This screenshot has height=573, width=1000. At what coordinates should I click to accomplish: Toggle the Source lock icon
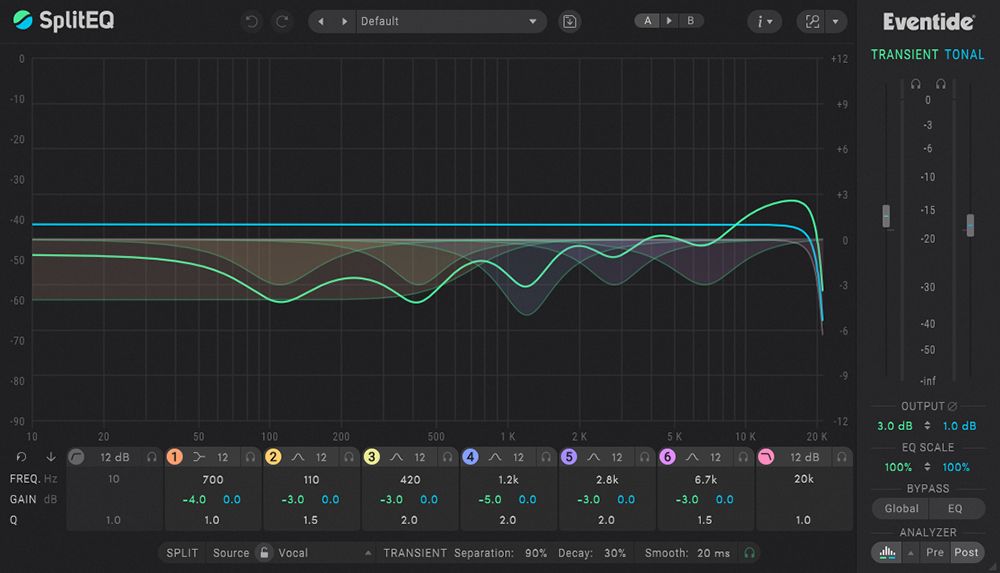(x=264, y=553)
